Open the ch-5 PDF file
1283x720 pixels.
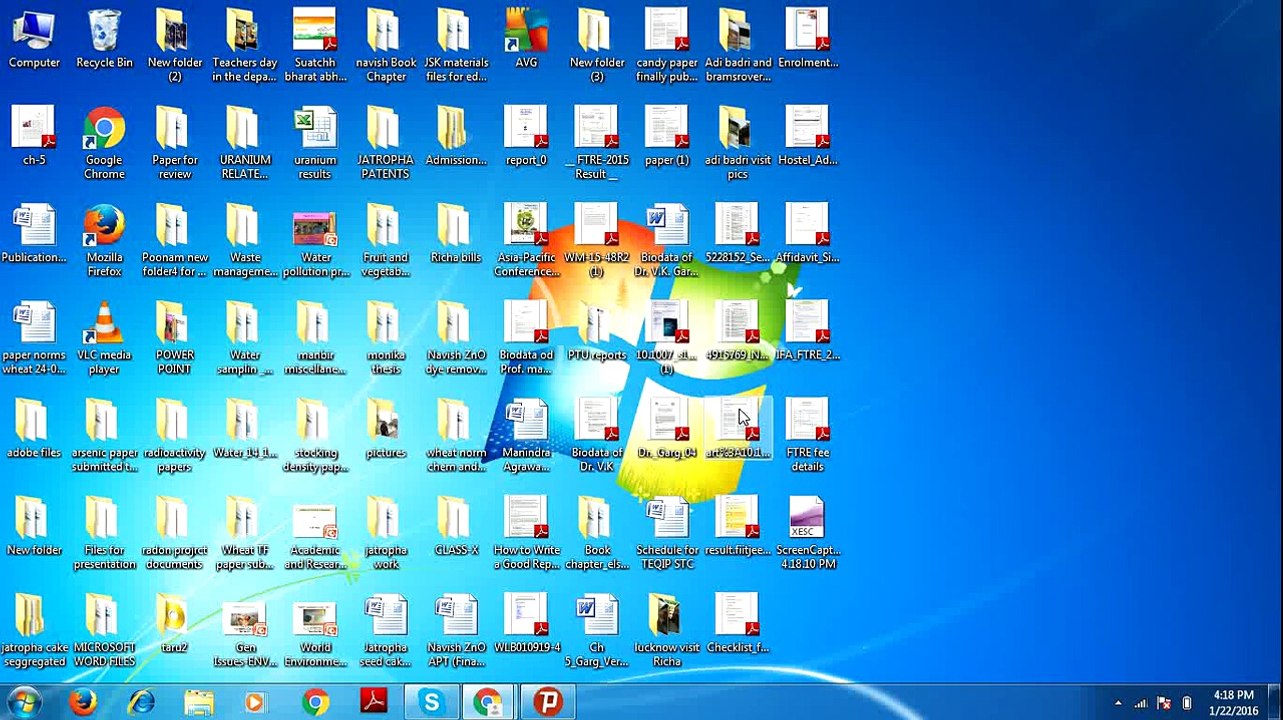click(34, 137)
